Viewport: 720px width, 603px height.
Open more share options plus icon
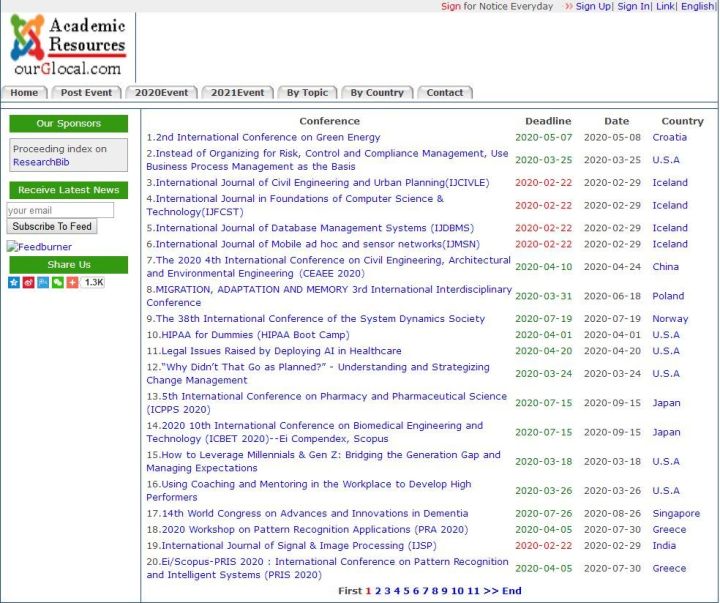click(73, 282)
